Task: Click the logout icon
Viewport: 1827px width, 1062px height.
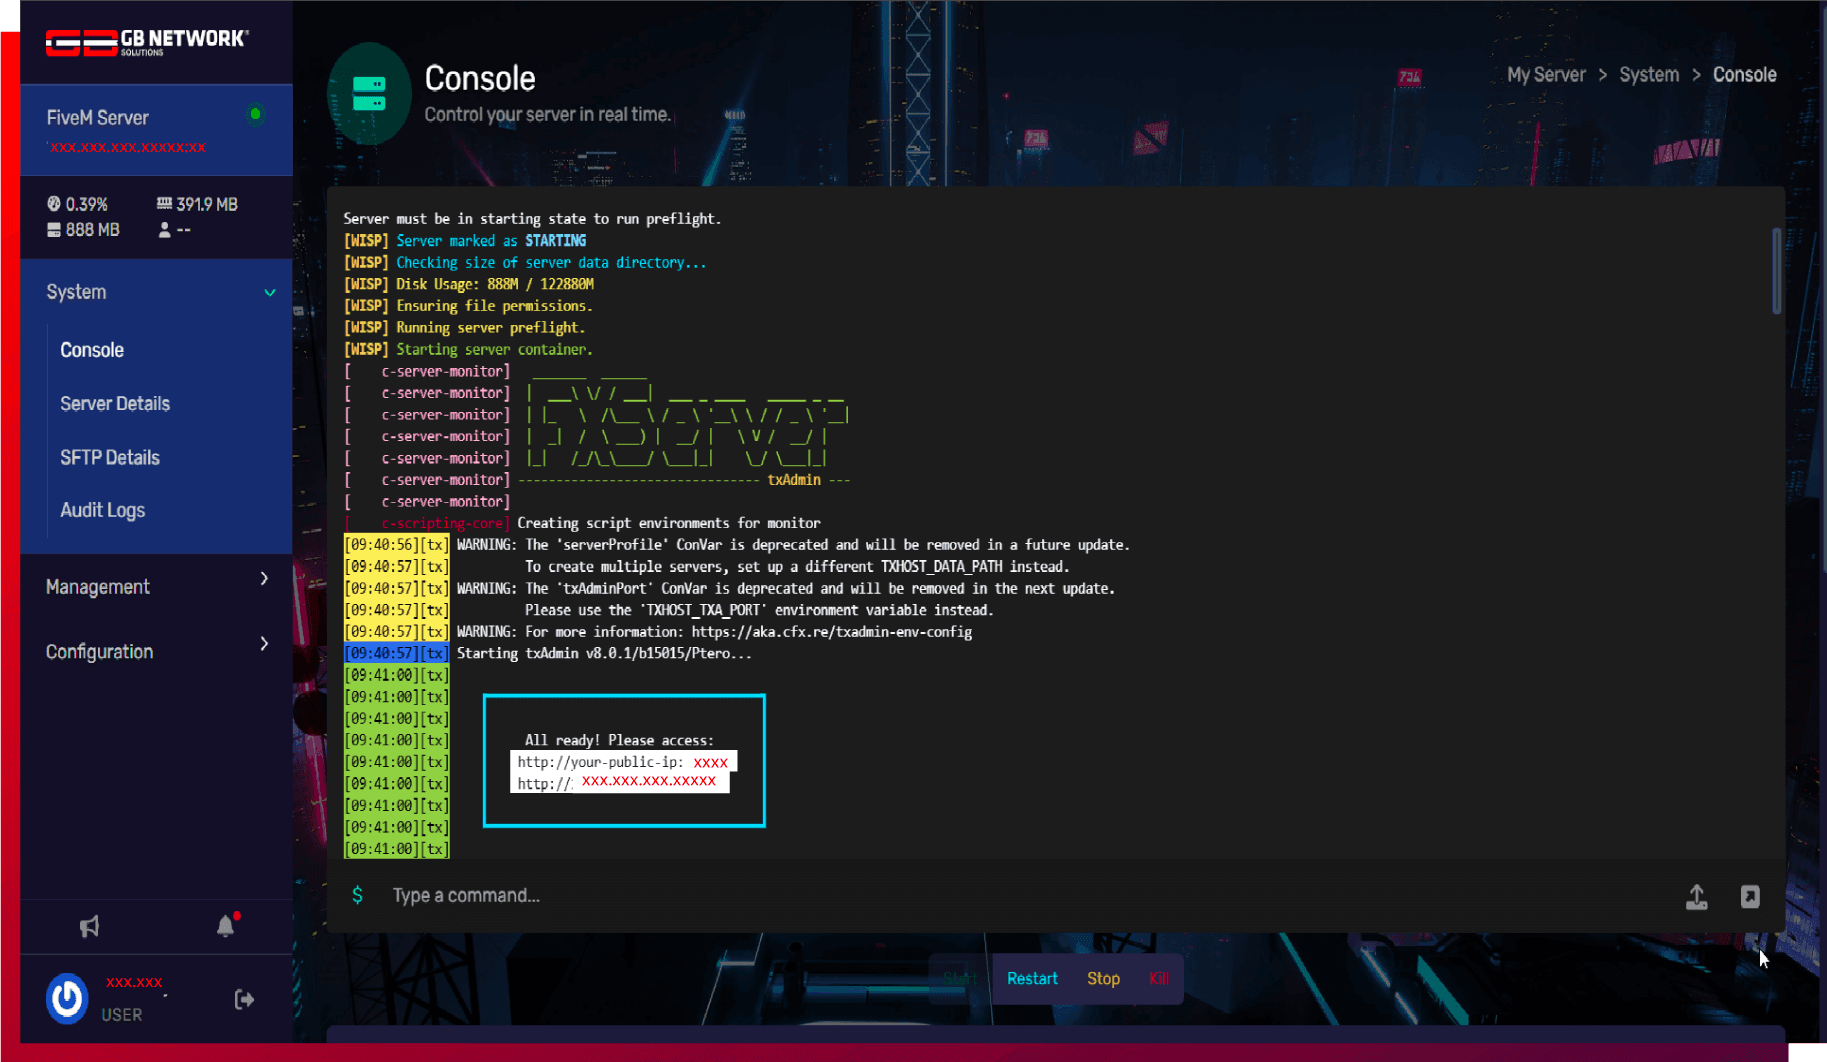Action: pos(244,999)
